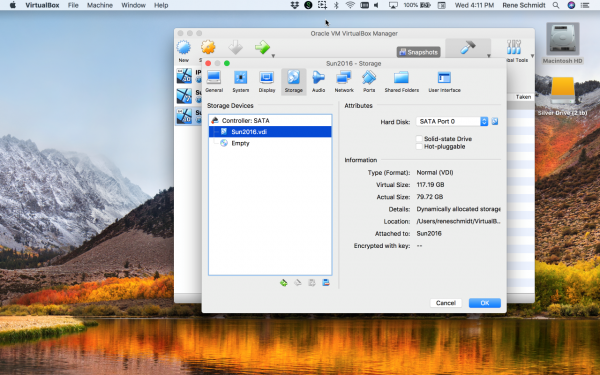
Task: Open the Help menu
Action: click(x=161, y=5)
